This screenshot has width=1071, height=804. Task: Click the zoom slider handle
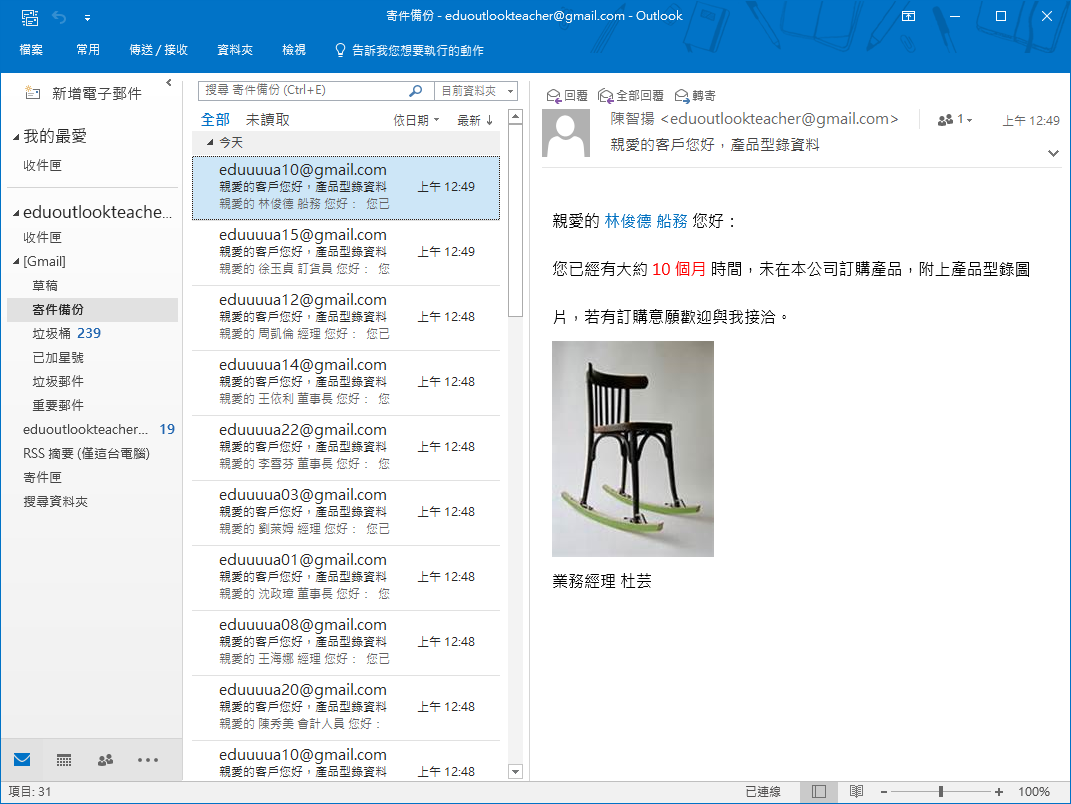coord(940,791)
